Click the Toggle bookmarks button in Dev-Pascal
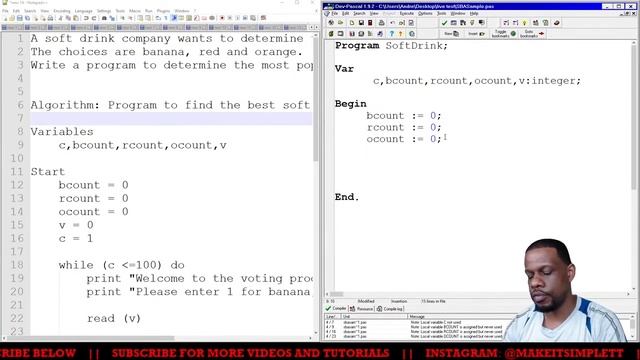 (504, 33)
